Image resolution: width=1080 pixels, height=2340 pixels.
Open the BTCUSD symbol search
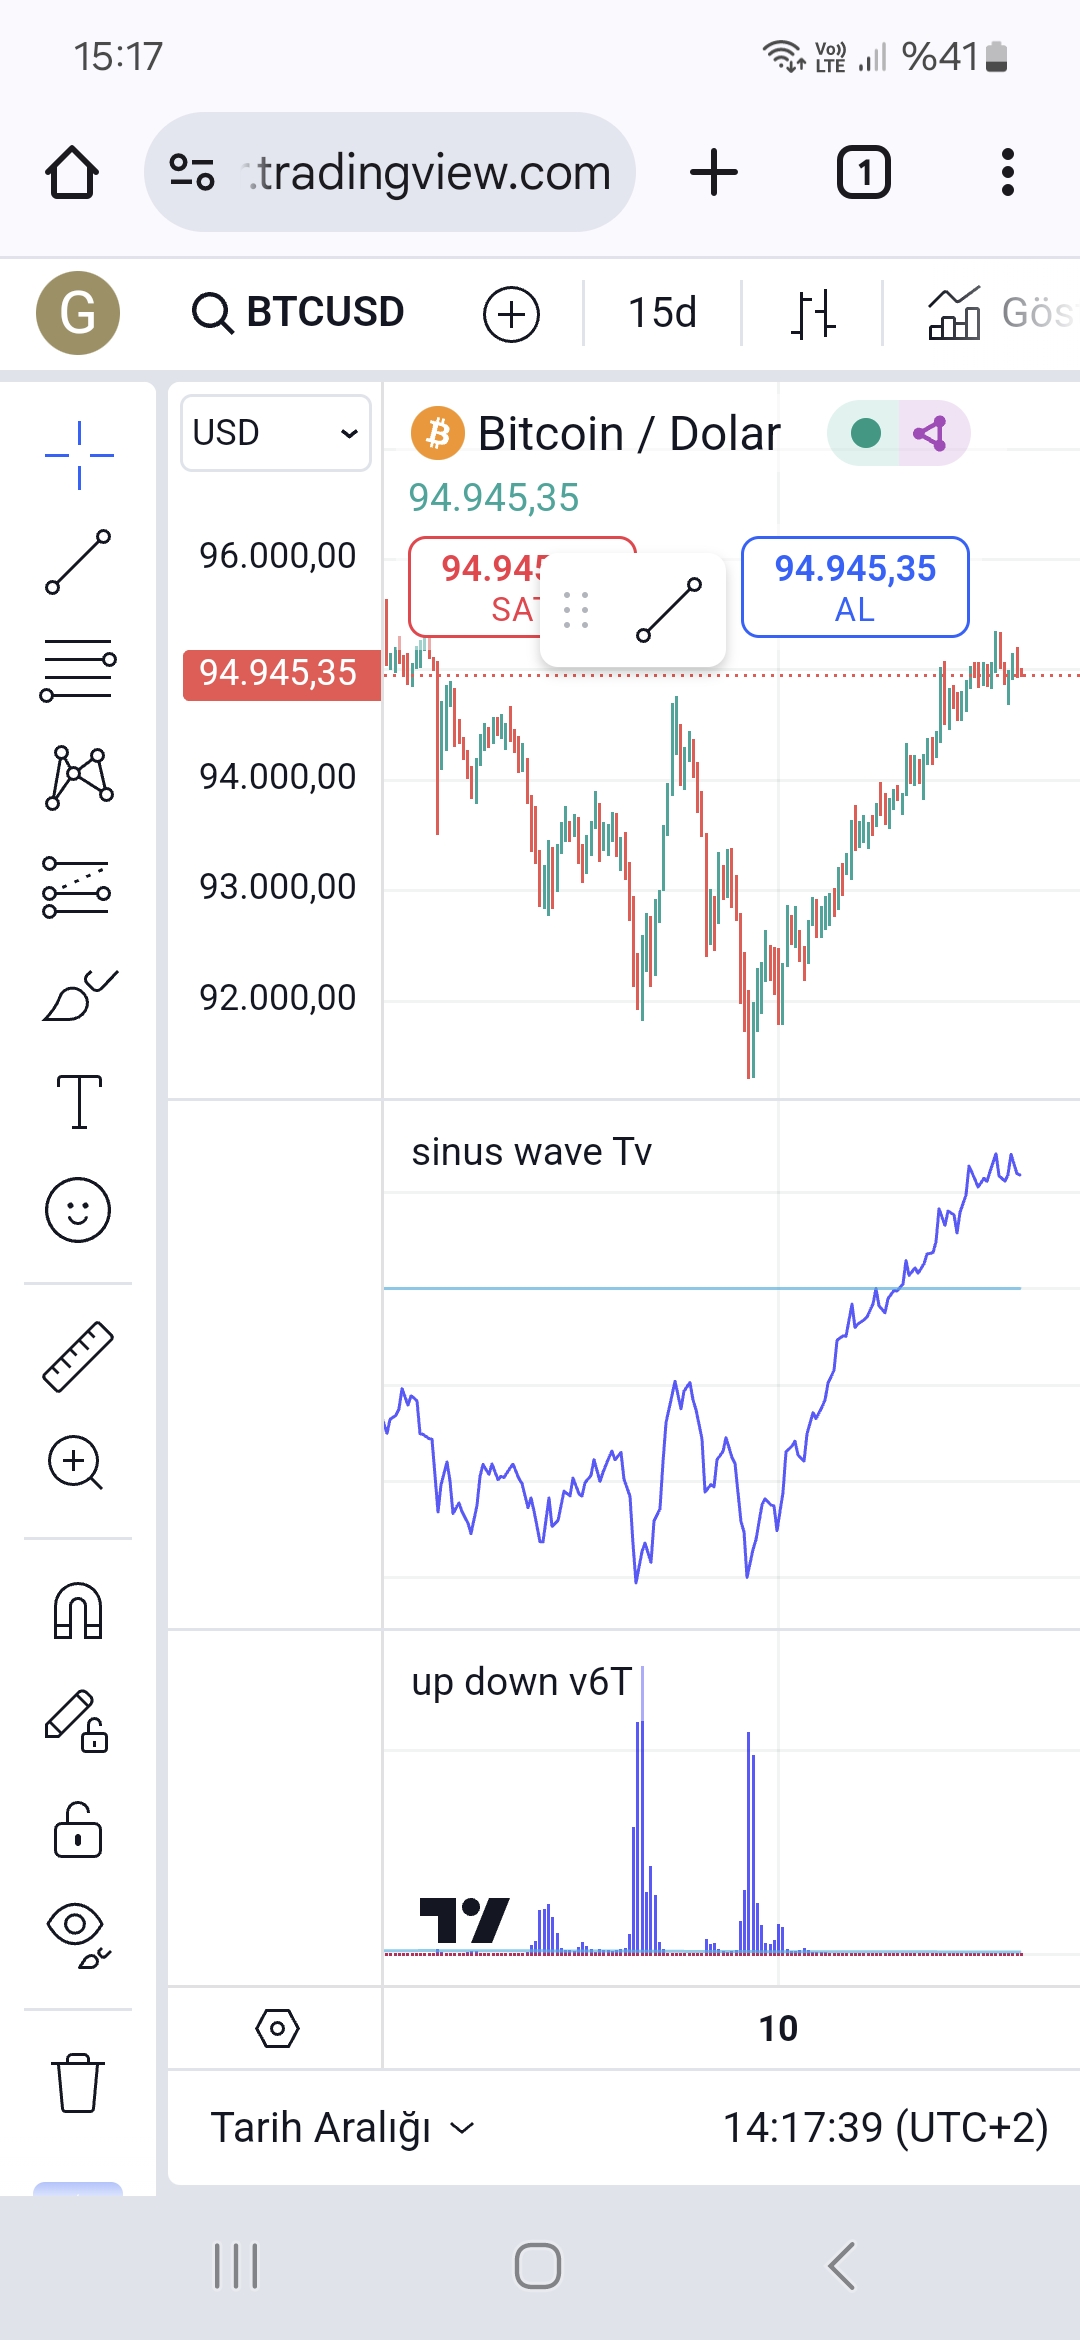(x=298, y=313)
